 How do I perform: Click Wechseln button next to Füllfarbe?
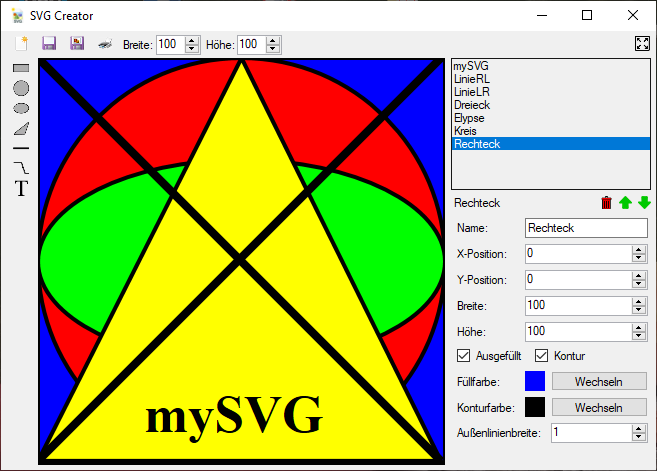598,381
